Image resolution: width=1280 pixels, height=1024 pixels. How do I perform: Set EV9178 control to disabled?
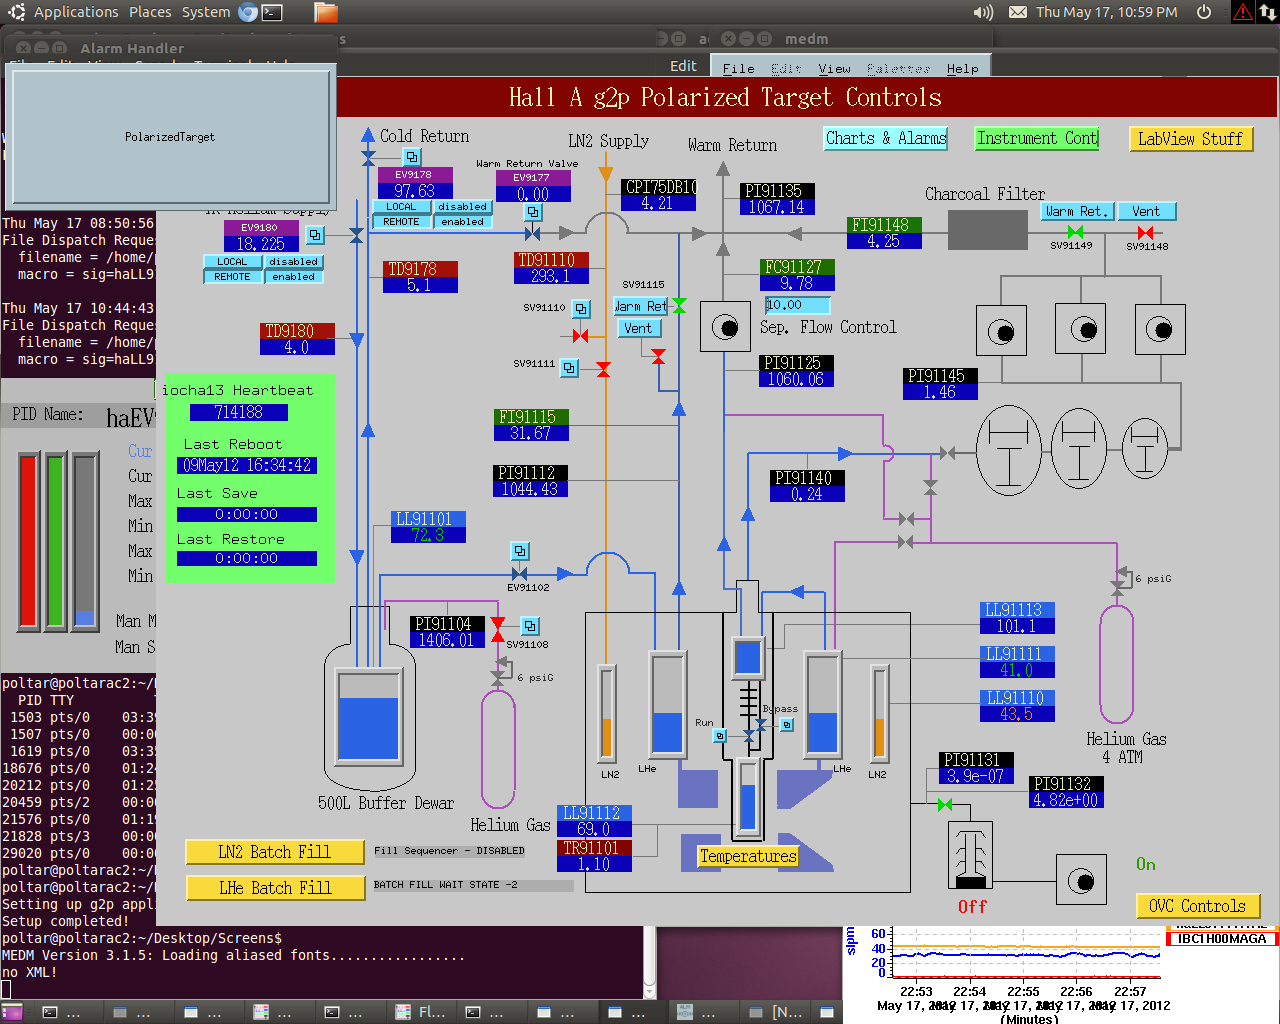pyautogui.click(x=462, y=207)
